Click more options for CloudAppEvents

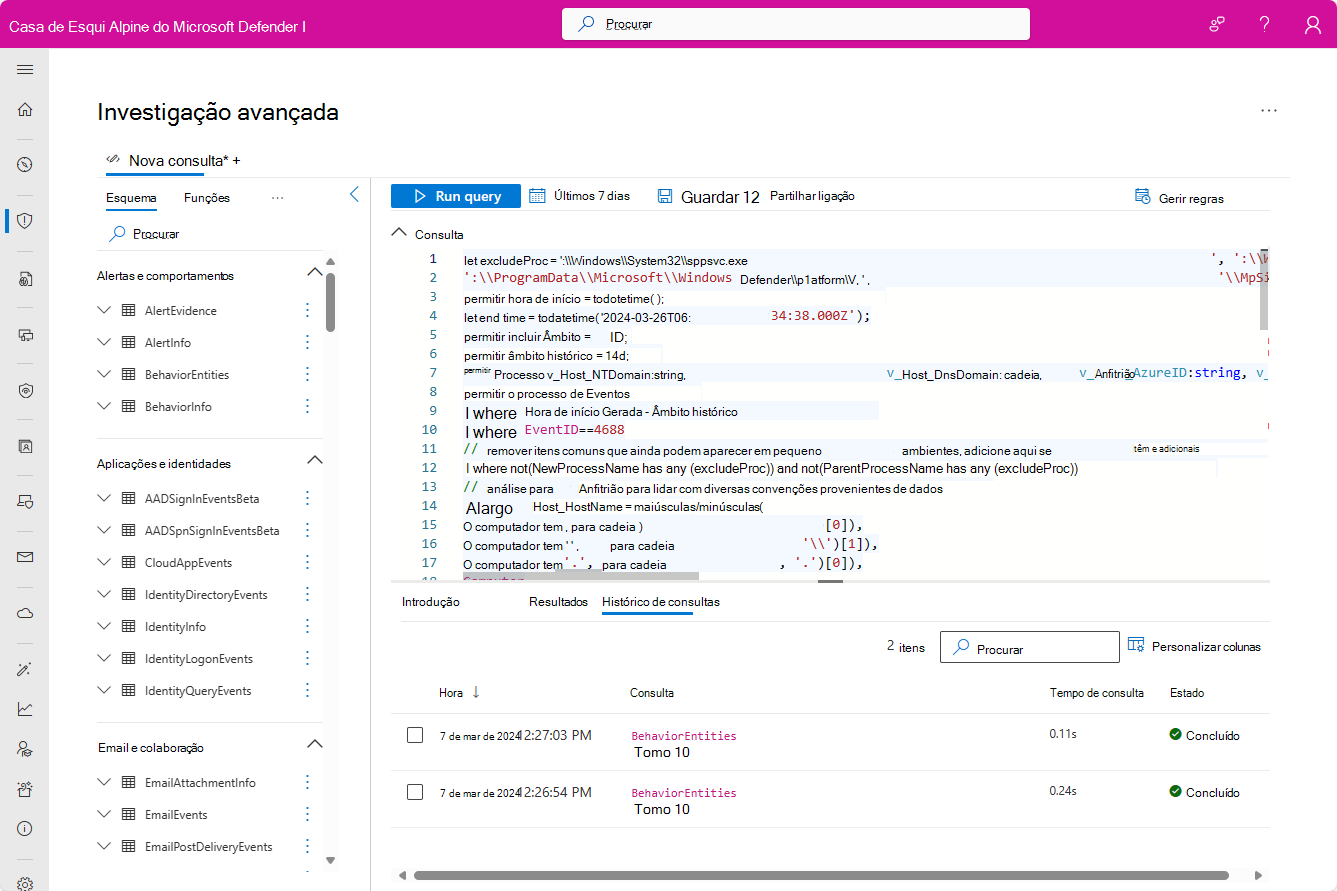click(x=307, y=563)
